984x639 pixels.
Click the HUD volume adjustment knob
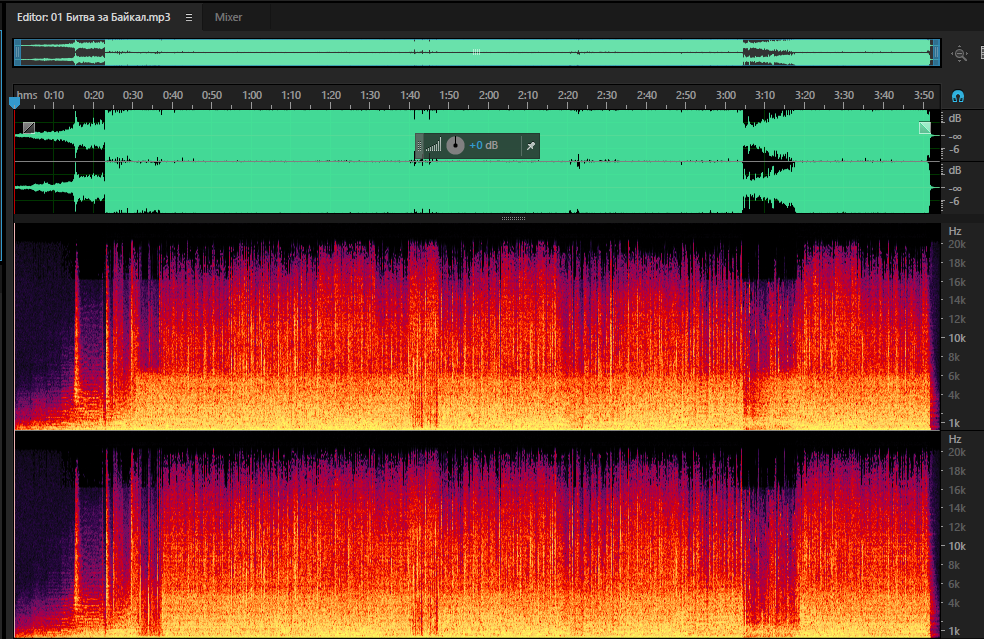pyautogui.click(x=455, y=146)
